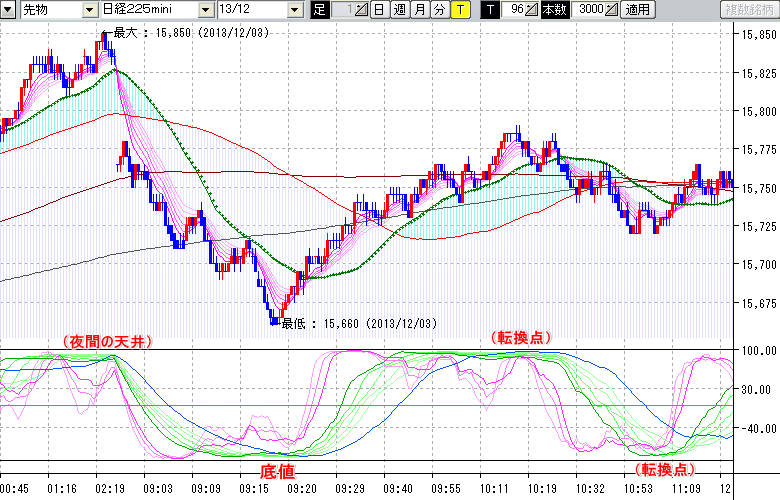Click the 09:20 time axis label
Viewport: 780px width, 500px height.
click(302, 490)
